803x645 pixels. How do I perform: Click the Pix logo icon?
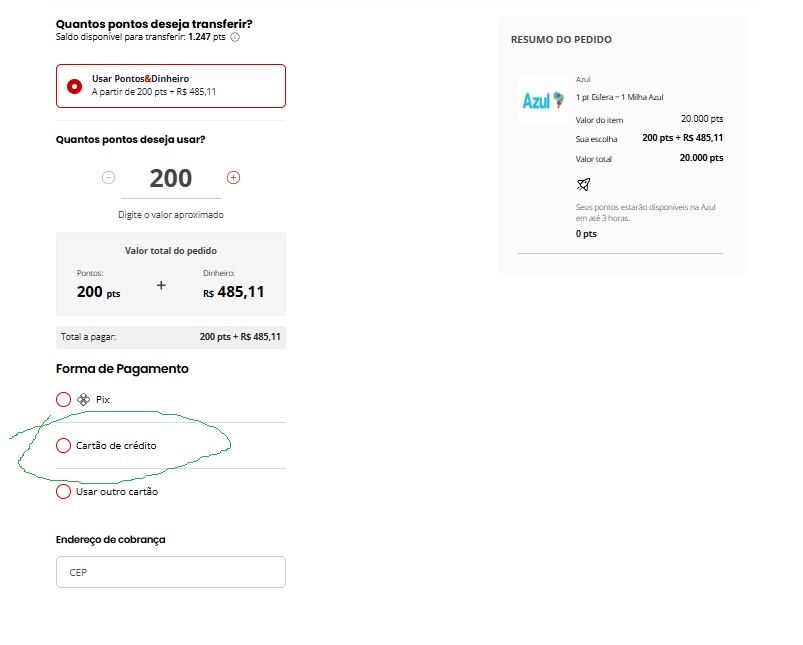[84, 399]
